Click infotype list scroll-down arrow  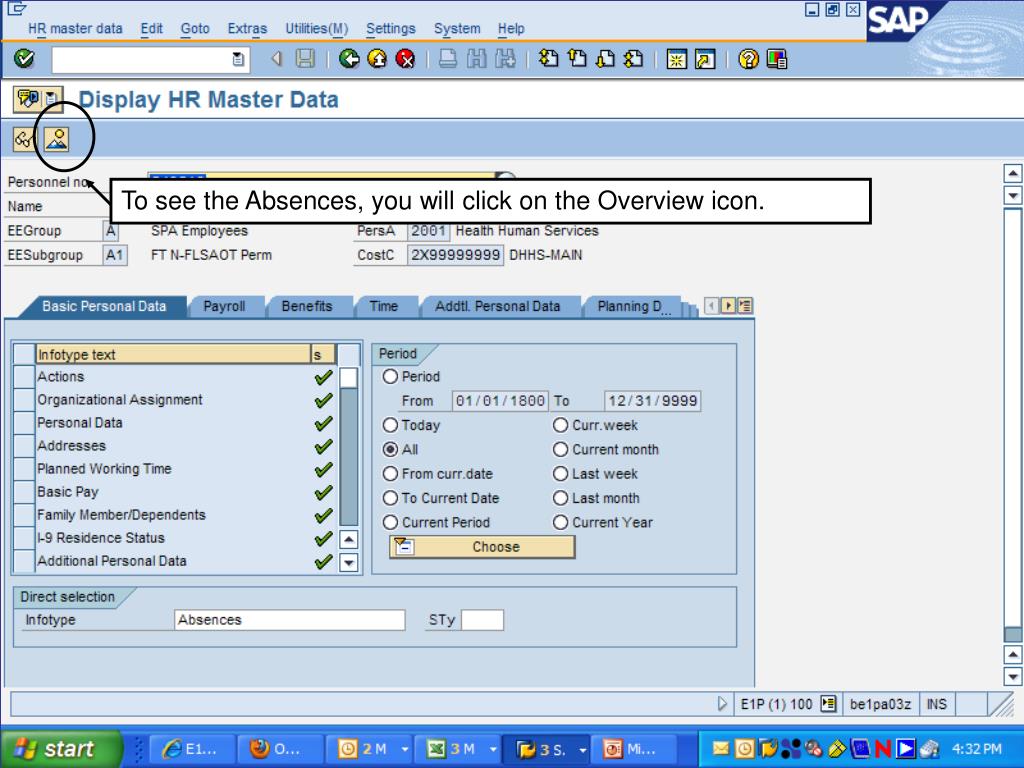[x=349, y=562]
